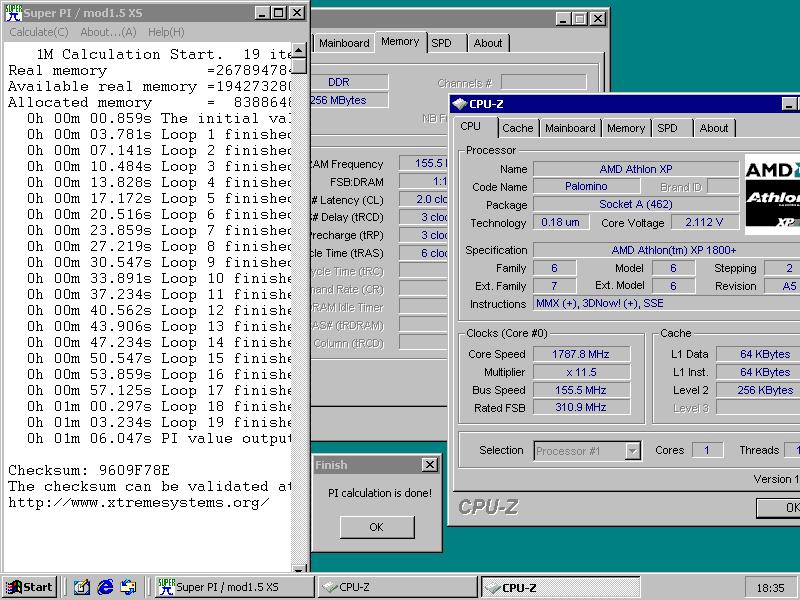Switch to Memory tab in front CPU-Z
The image size is (800, 600).
tap(626, 128)
